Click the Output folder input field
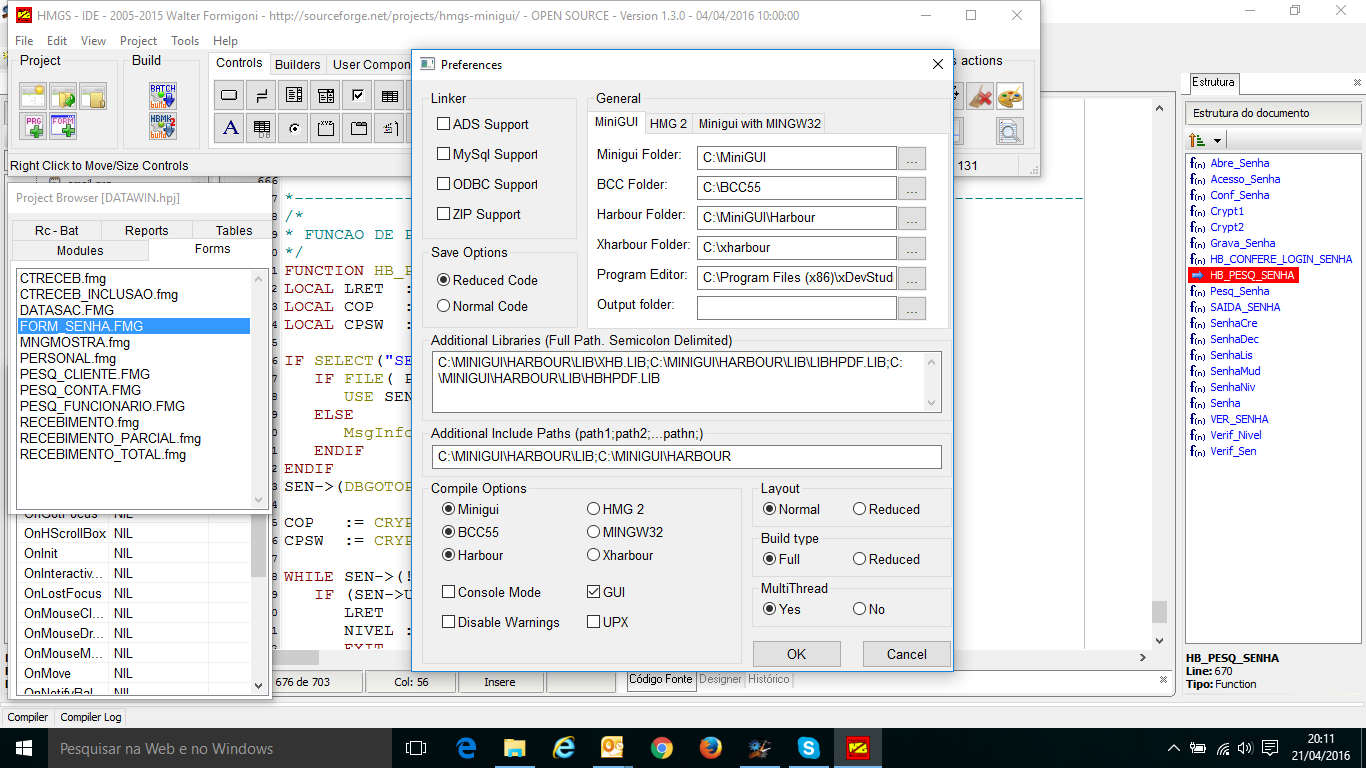 (x=796, y=308)
